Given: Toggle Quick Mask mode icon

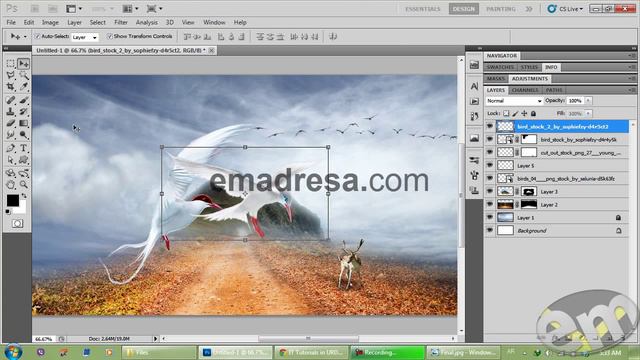Looking at the screenshot, I should click(x=17, y=223).
